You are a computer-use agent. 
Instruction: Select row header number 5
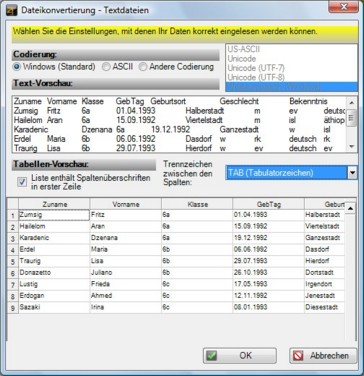tap(13, 262)
